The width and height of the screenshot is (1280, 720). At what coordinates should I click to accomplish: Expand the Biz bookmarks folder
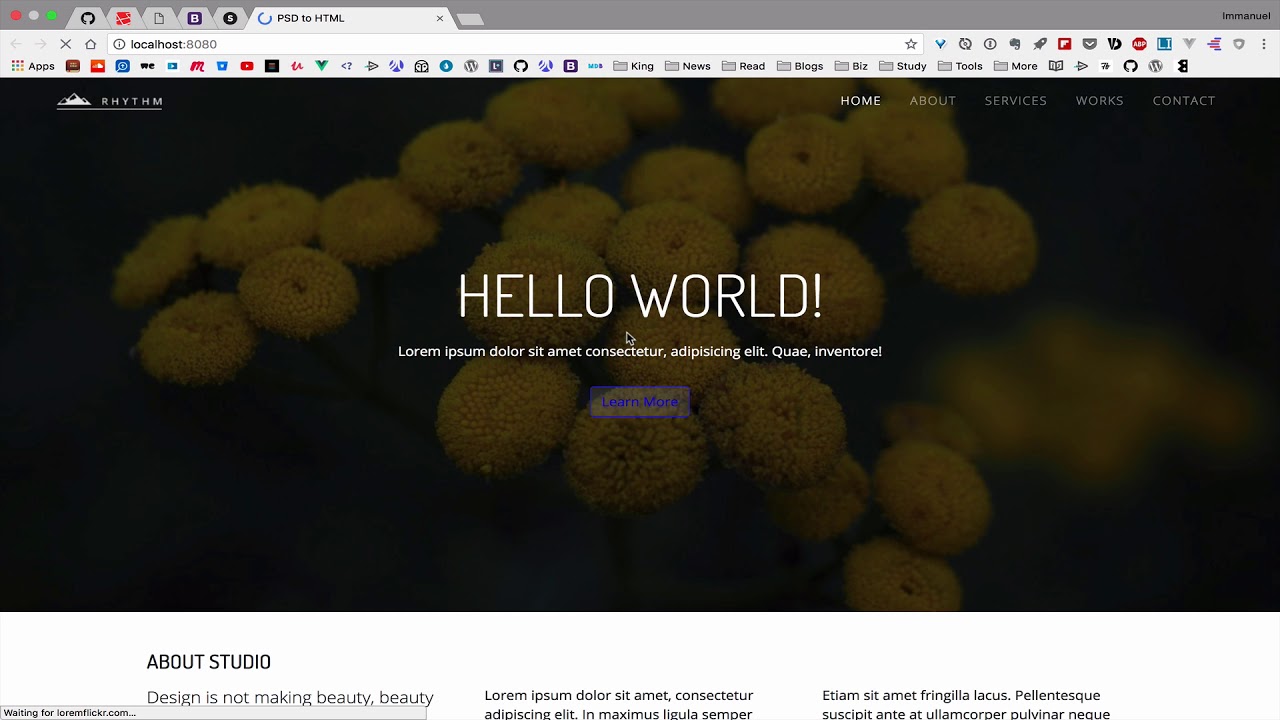click(x=851, y=66)
